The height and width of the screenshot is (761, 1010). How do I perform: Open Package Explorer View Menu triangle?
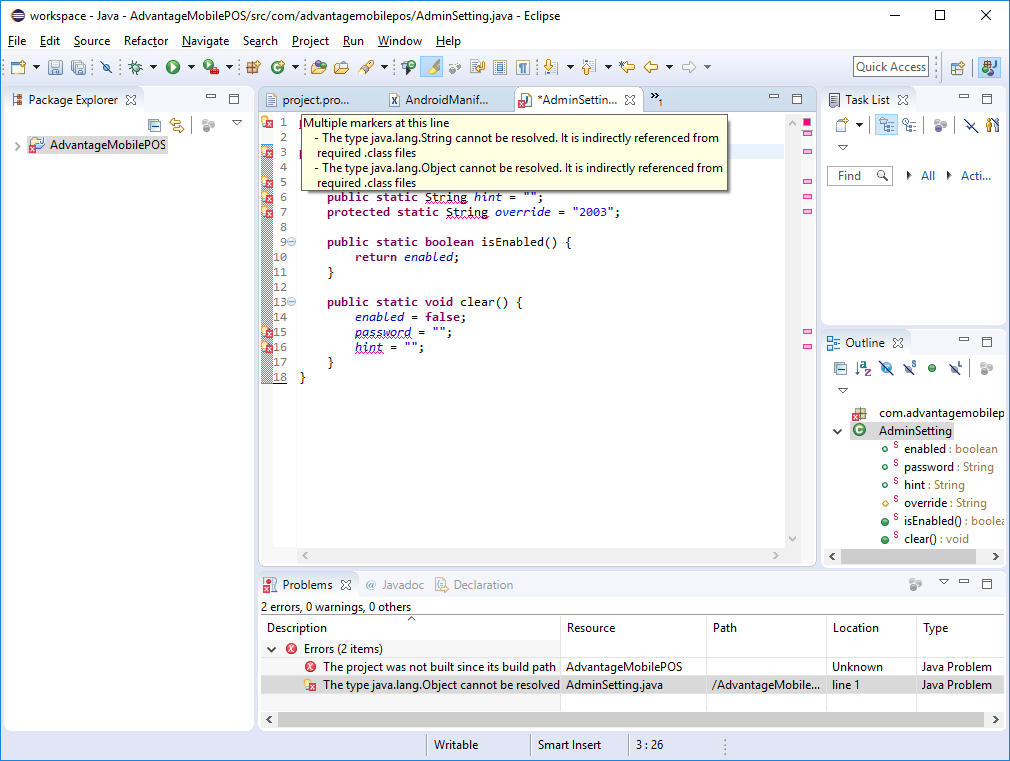237,122
